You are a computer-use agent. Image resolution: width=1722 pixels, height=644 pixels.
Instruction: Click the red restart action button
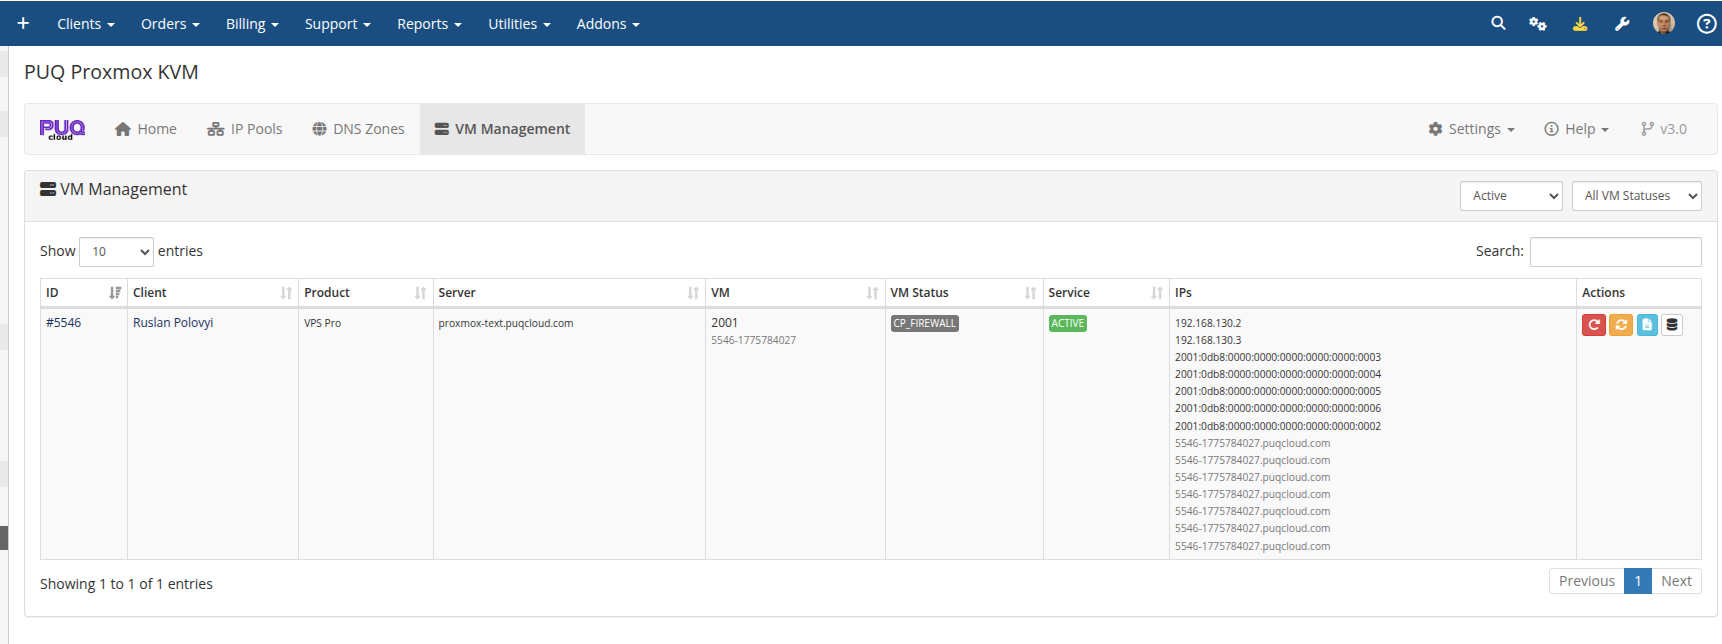(1594, 324)
